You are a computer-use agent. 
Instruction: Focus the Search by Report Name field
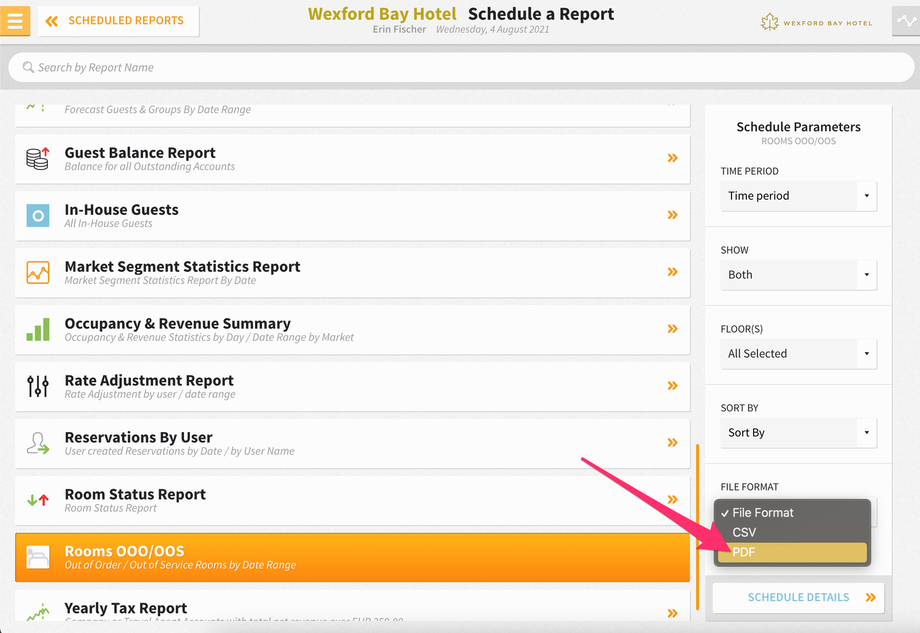(x=461, y=67)
